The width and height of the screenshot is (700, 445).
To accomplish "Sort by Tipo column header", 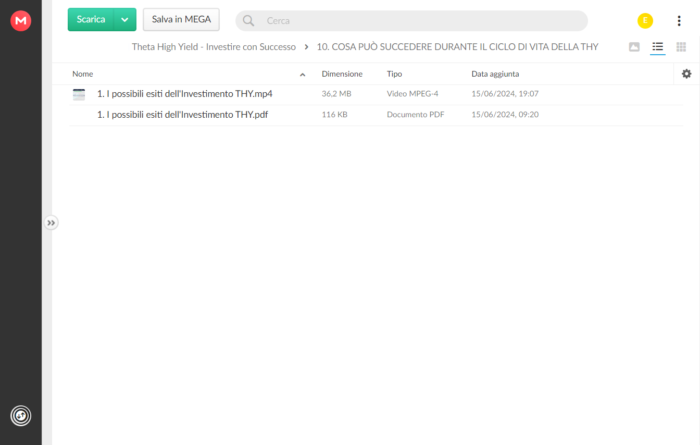I will tap(394, 74).
